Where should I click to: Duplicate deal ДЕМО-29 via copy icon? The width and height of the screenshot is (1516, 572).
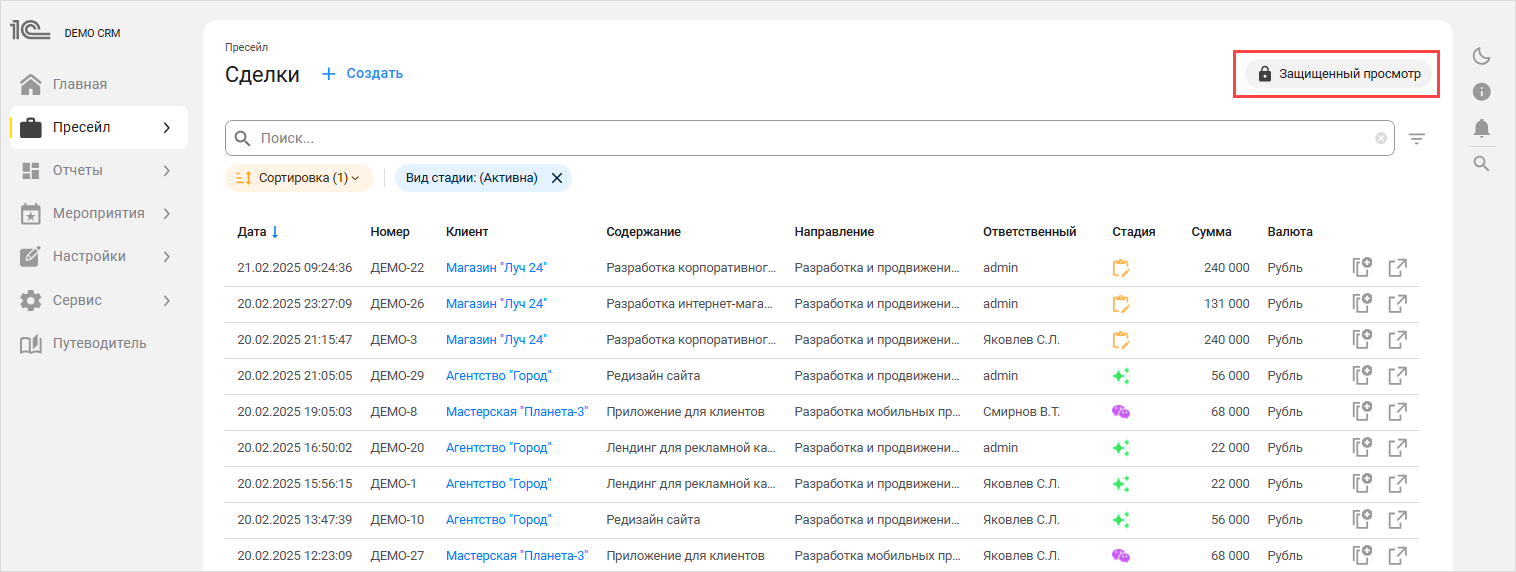point(1362,376)
